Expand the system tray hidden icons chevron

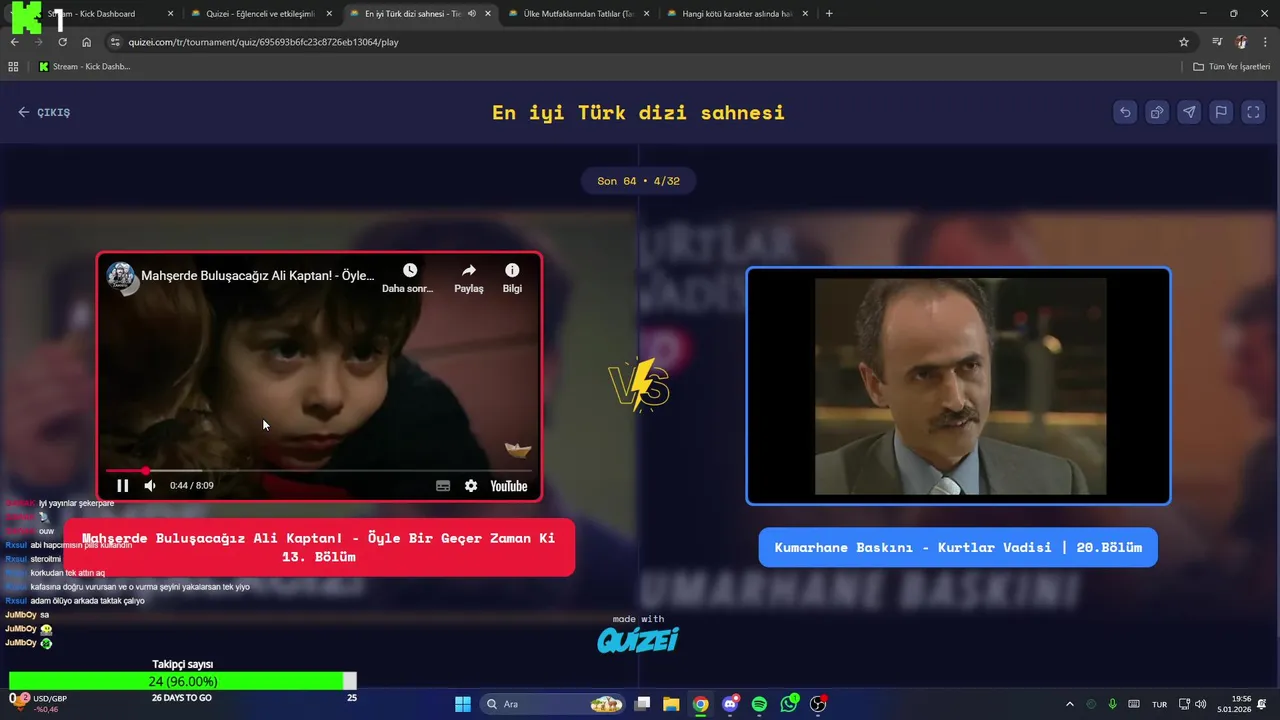1069,704
